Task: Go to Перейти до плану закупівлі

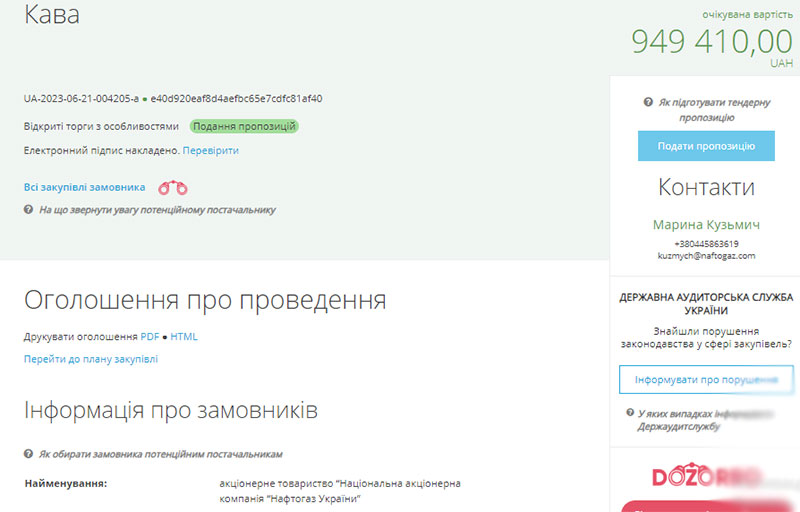Action: click(91, 359)
